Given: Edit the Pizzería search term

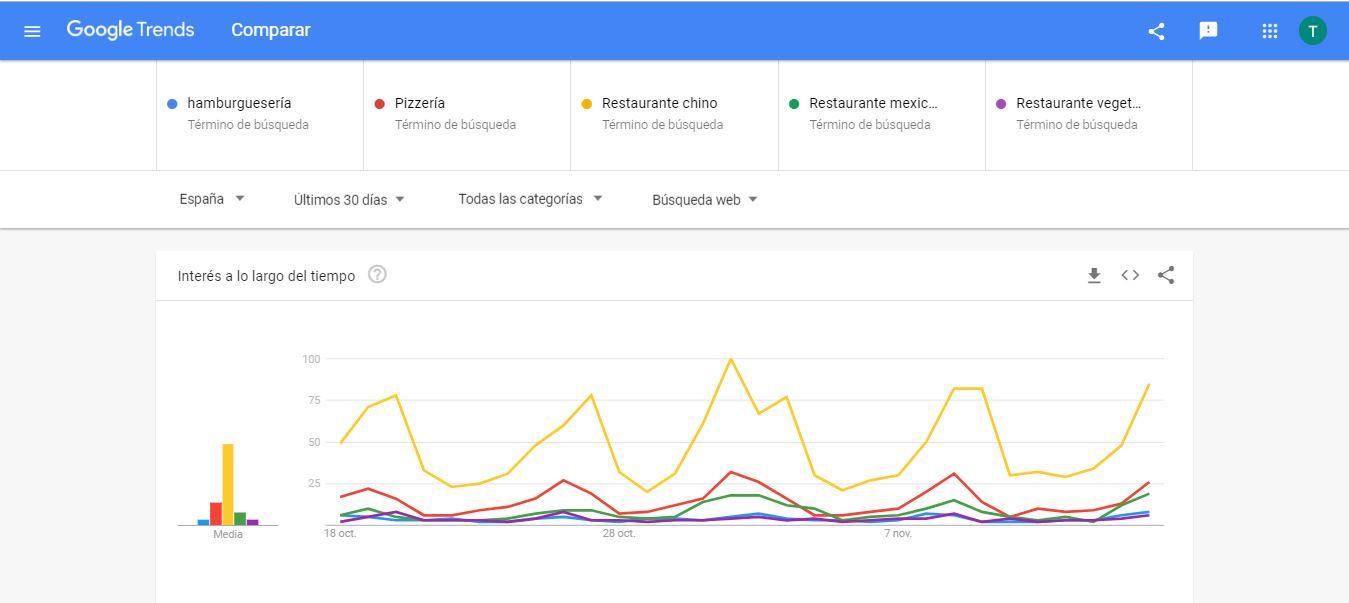Looking at the screenshot, I should 420,103.
